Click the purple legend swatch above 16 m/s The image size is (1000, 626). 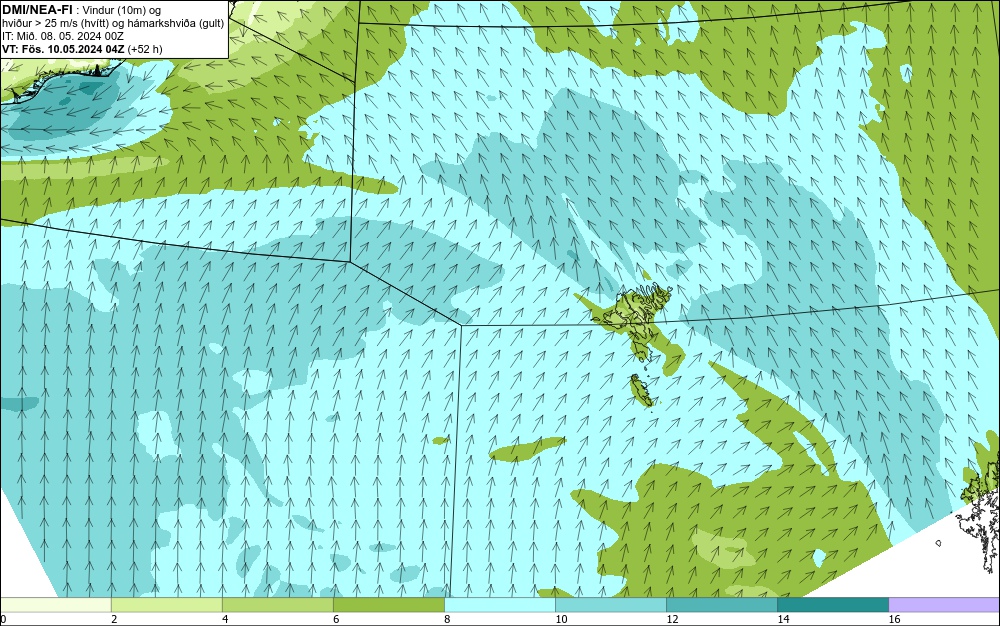944,604
